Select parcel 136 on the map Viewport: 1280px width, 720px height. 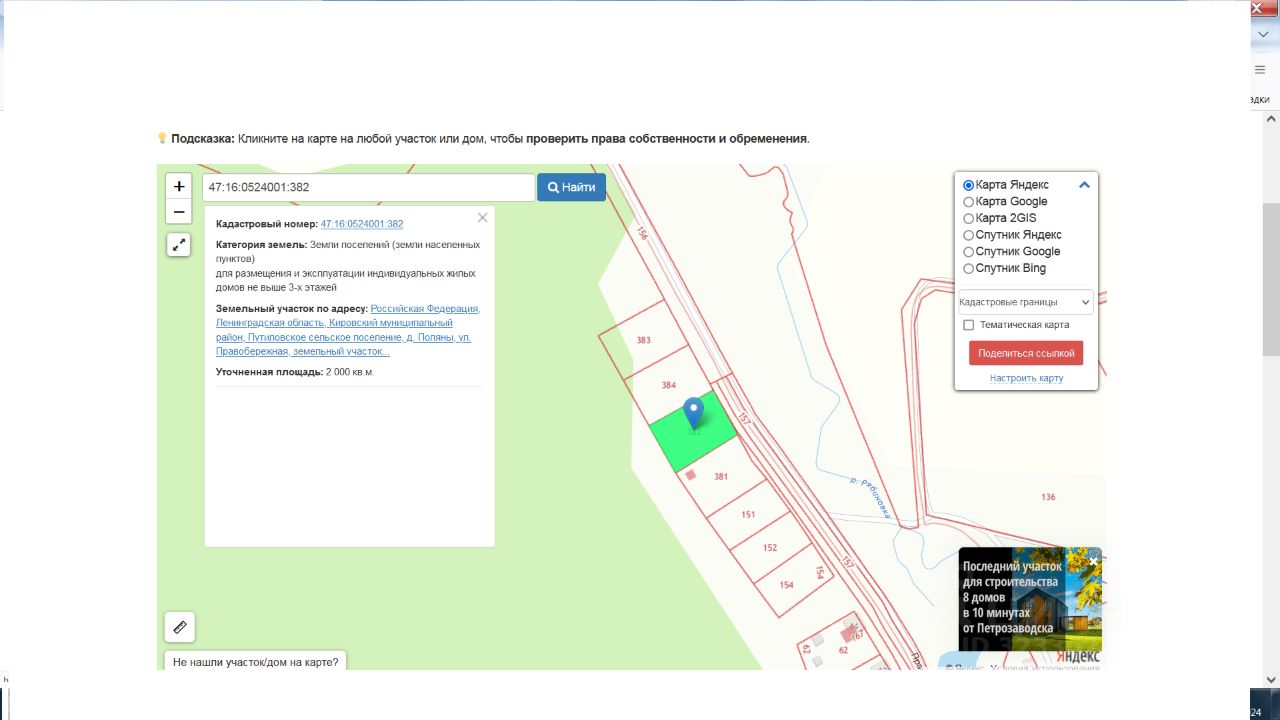[x=1048, y=497]
